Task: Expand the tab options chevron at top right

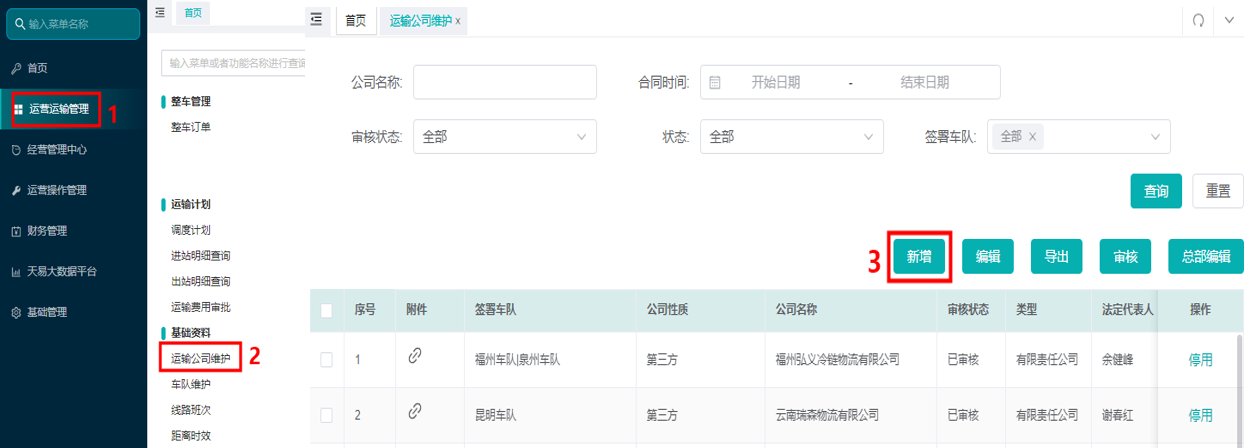Action: 1229,20
